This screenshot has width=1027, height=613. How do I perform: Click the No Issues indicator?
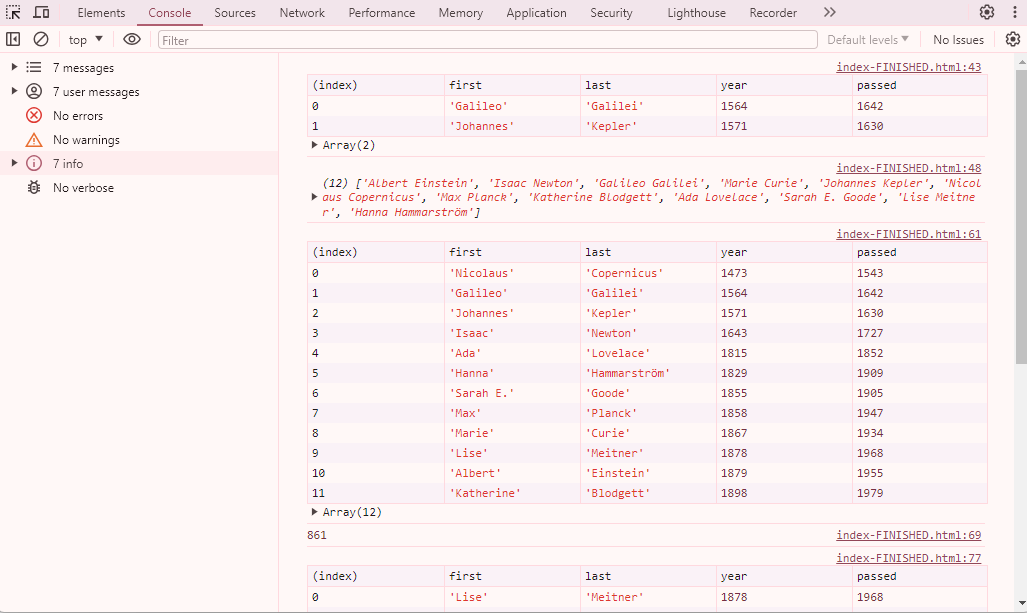point(957,39)
